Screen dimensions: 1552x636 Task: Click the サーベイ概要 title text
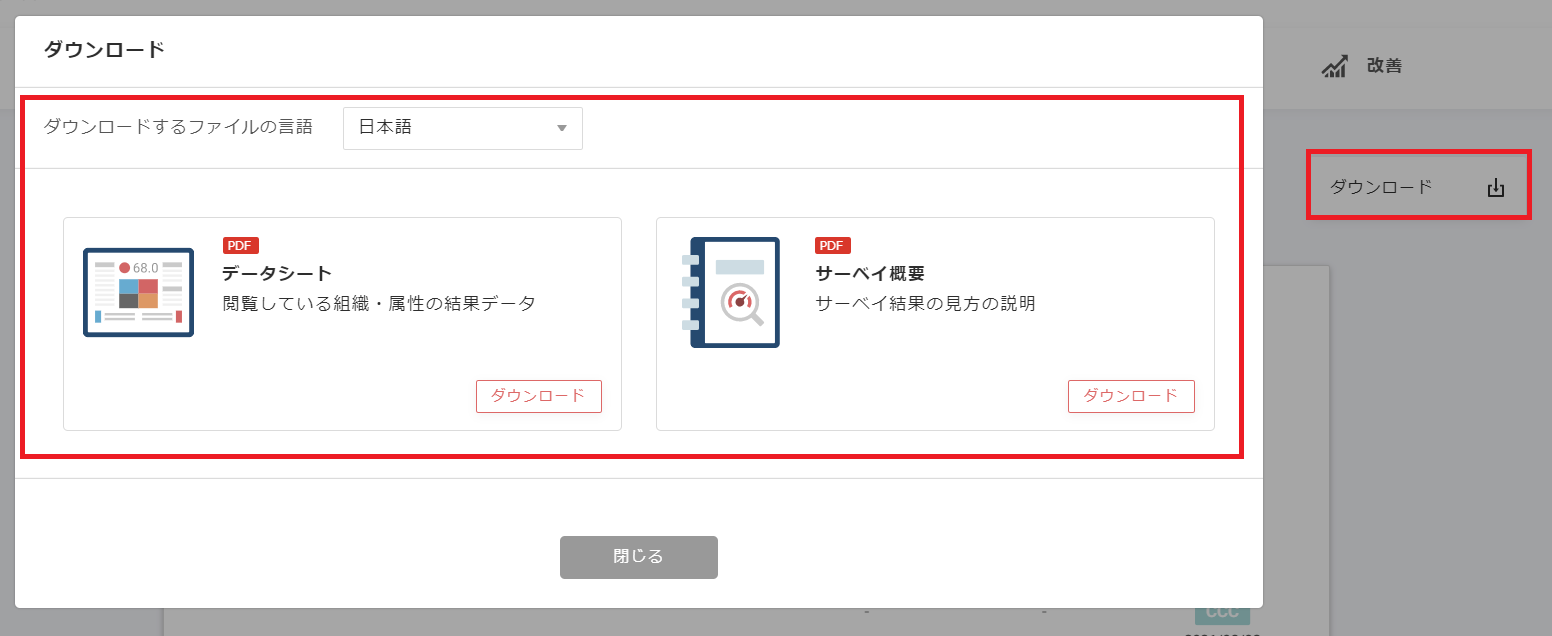pos(870,273)
